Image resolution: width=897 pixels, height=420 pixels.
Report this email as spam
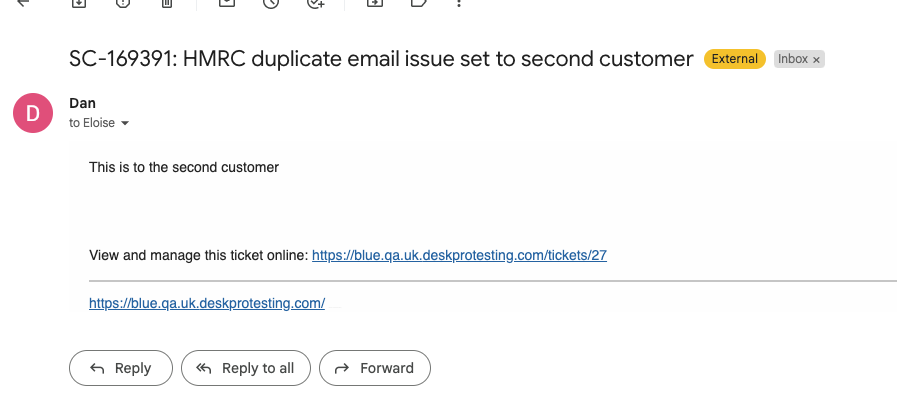coord(123,3)
